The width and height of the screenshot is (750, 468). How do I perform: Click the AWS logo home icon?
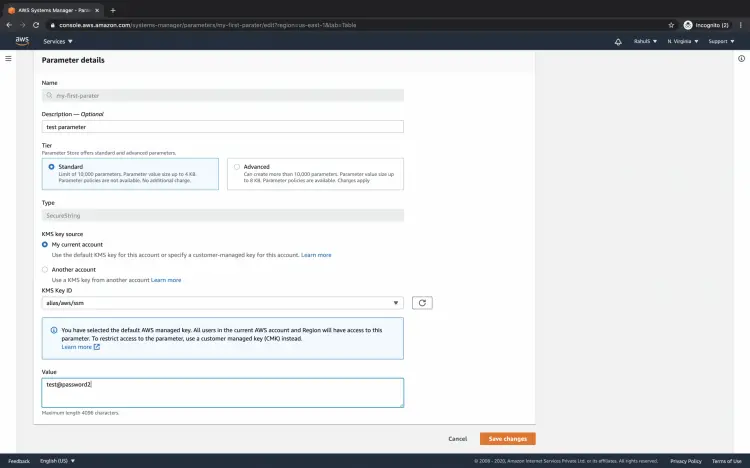pyautogui.click(x=22, y=41)
